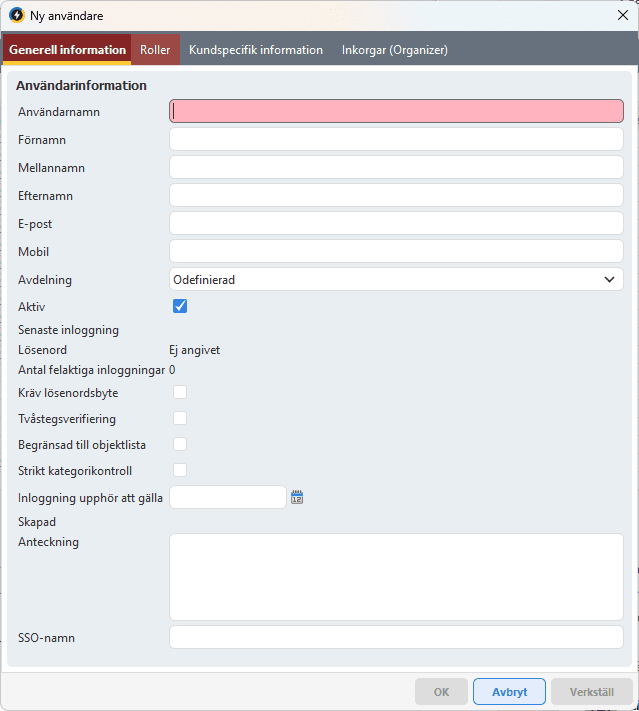Focus the SSO-namn input field

(x=396, y=637)
